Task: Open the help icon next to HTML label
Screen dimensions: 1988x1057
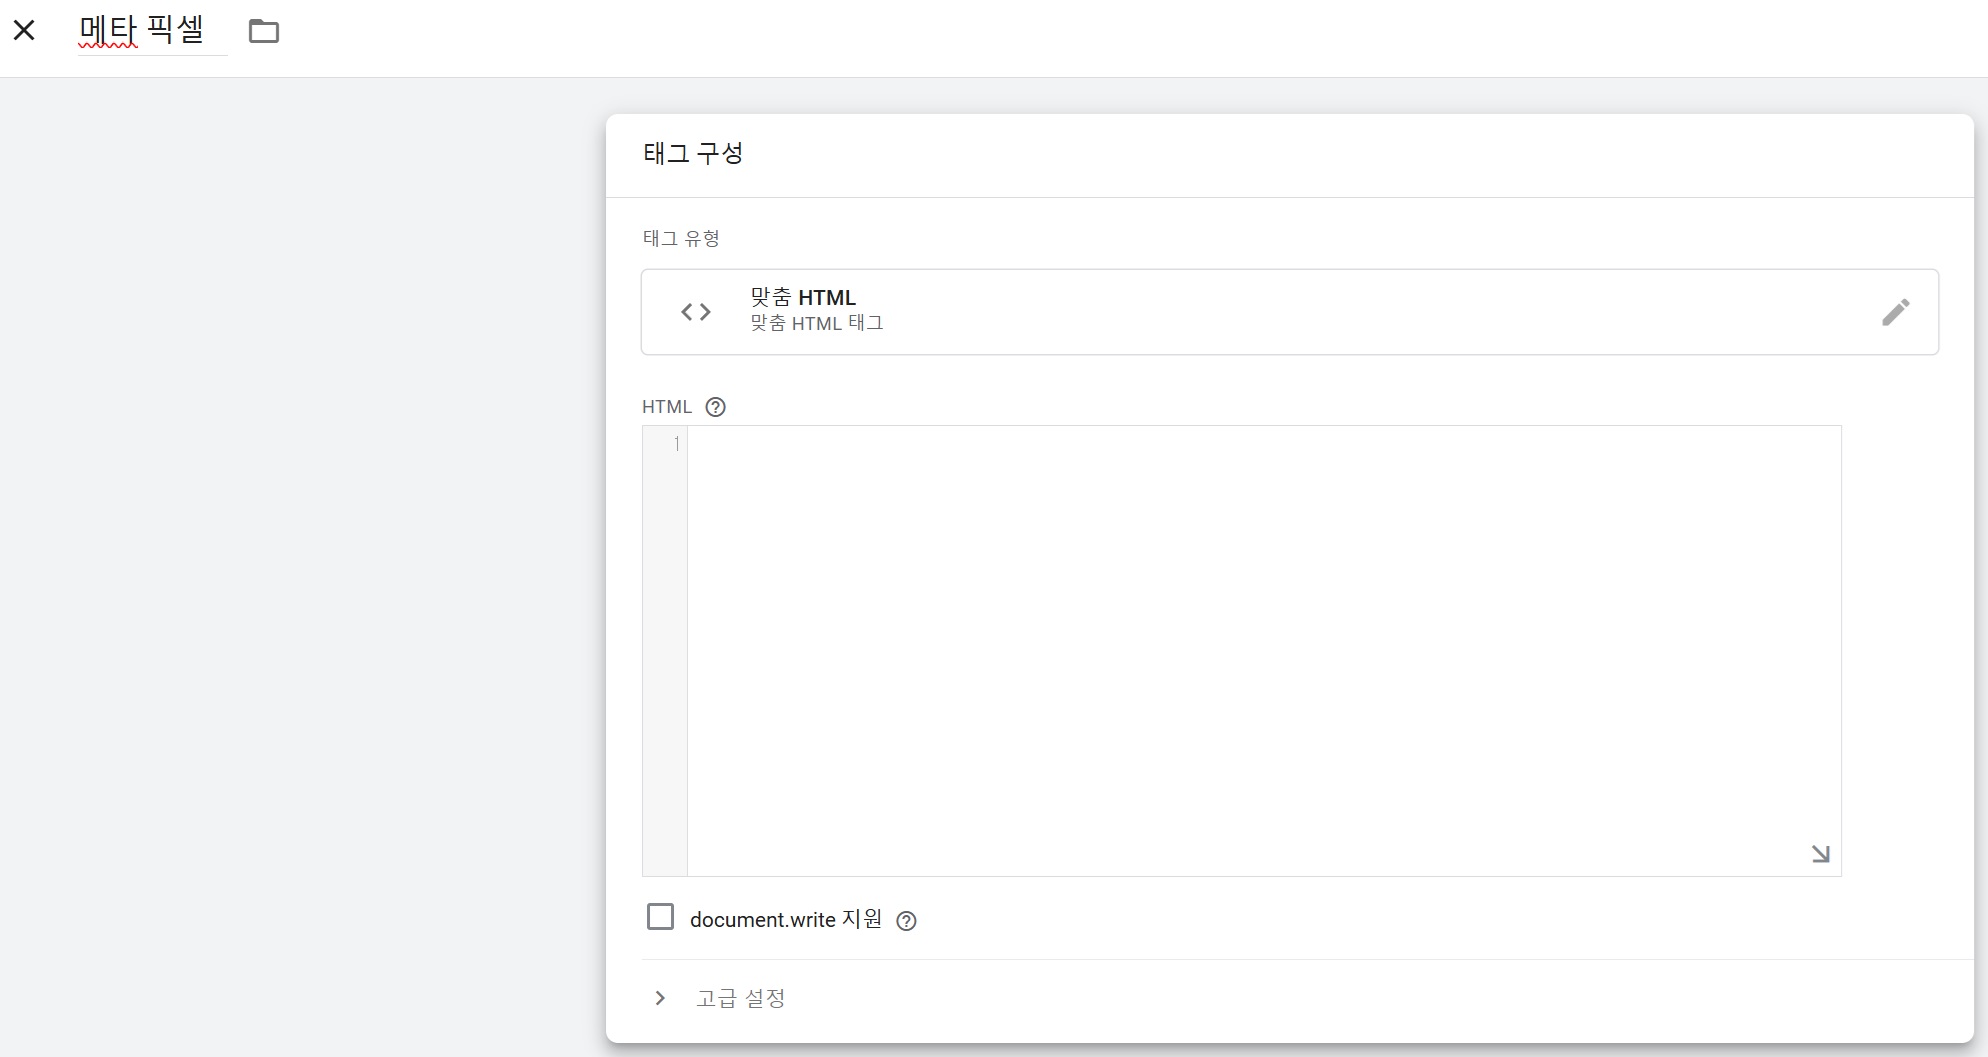Action: point(716,407)
